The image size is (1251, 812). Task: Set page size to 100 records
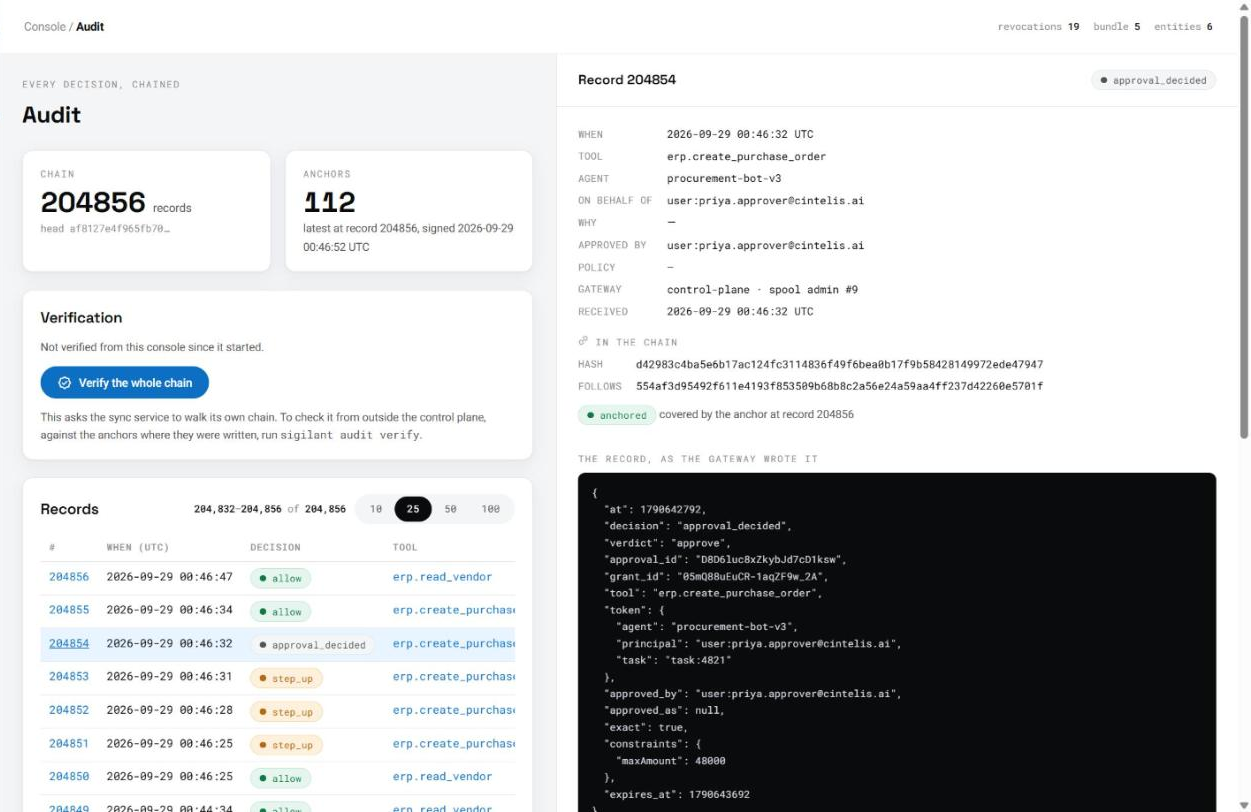490,509
